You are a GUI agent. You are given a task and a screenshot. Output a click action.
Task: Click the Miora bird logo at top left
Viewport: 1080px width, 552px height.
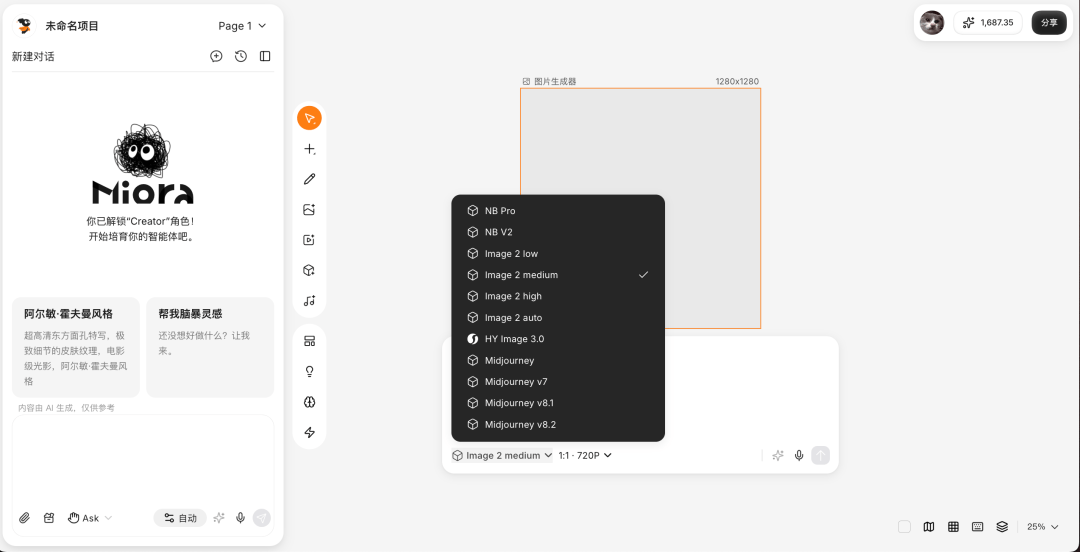pyautogui.click(x=25, y=26)
